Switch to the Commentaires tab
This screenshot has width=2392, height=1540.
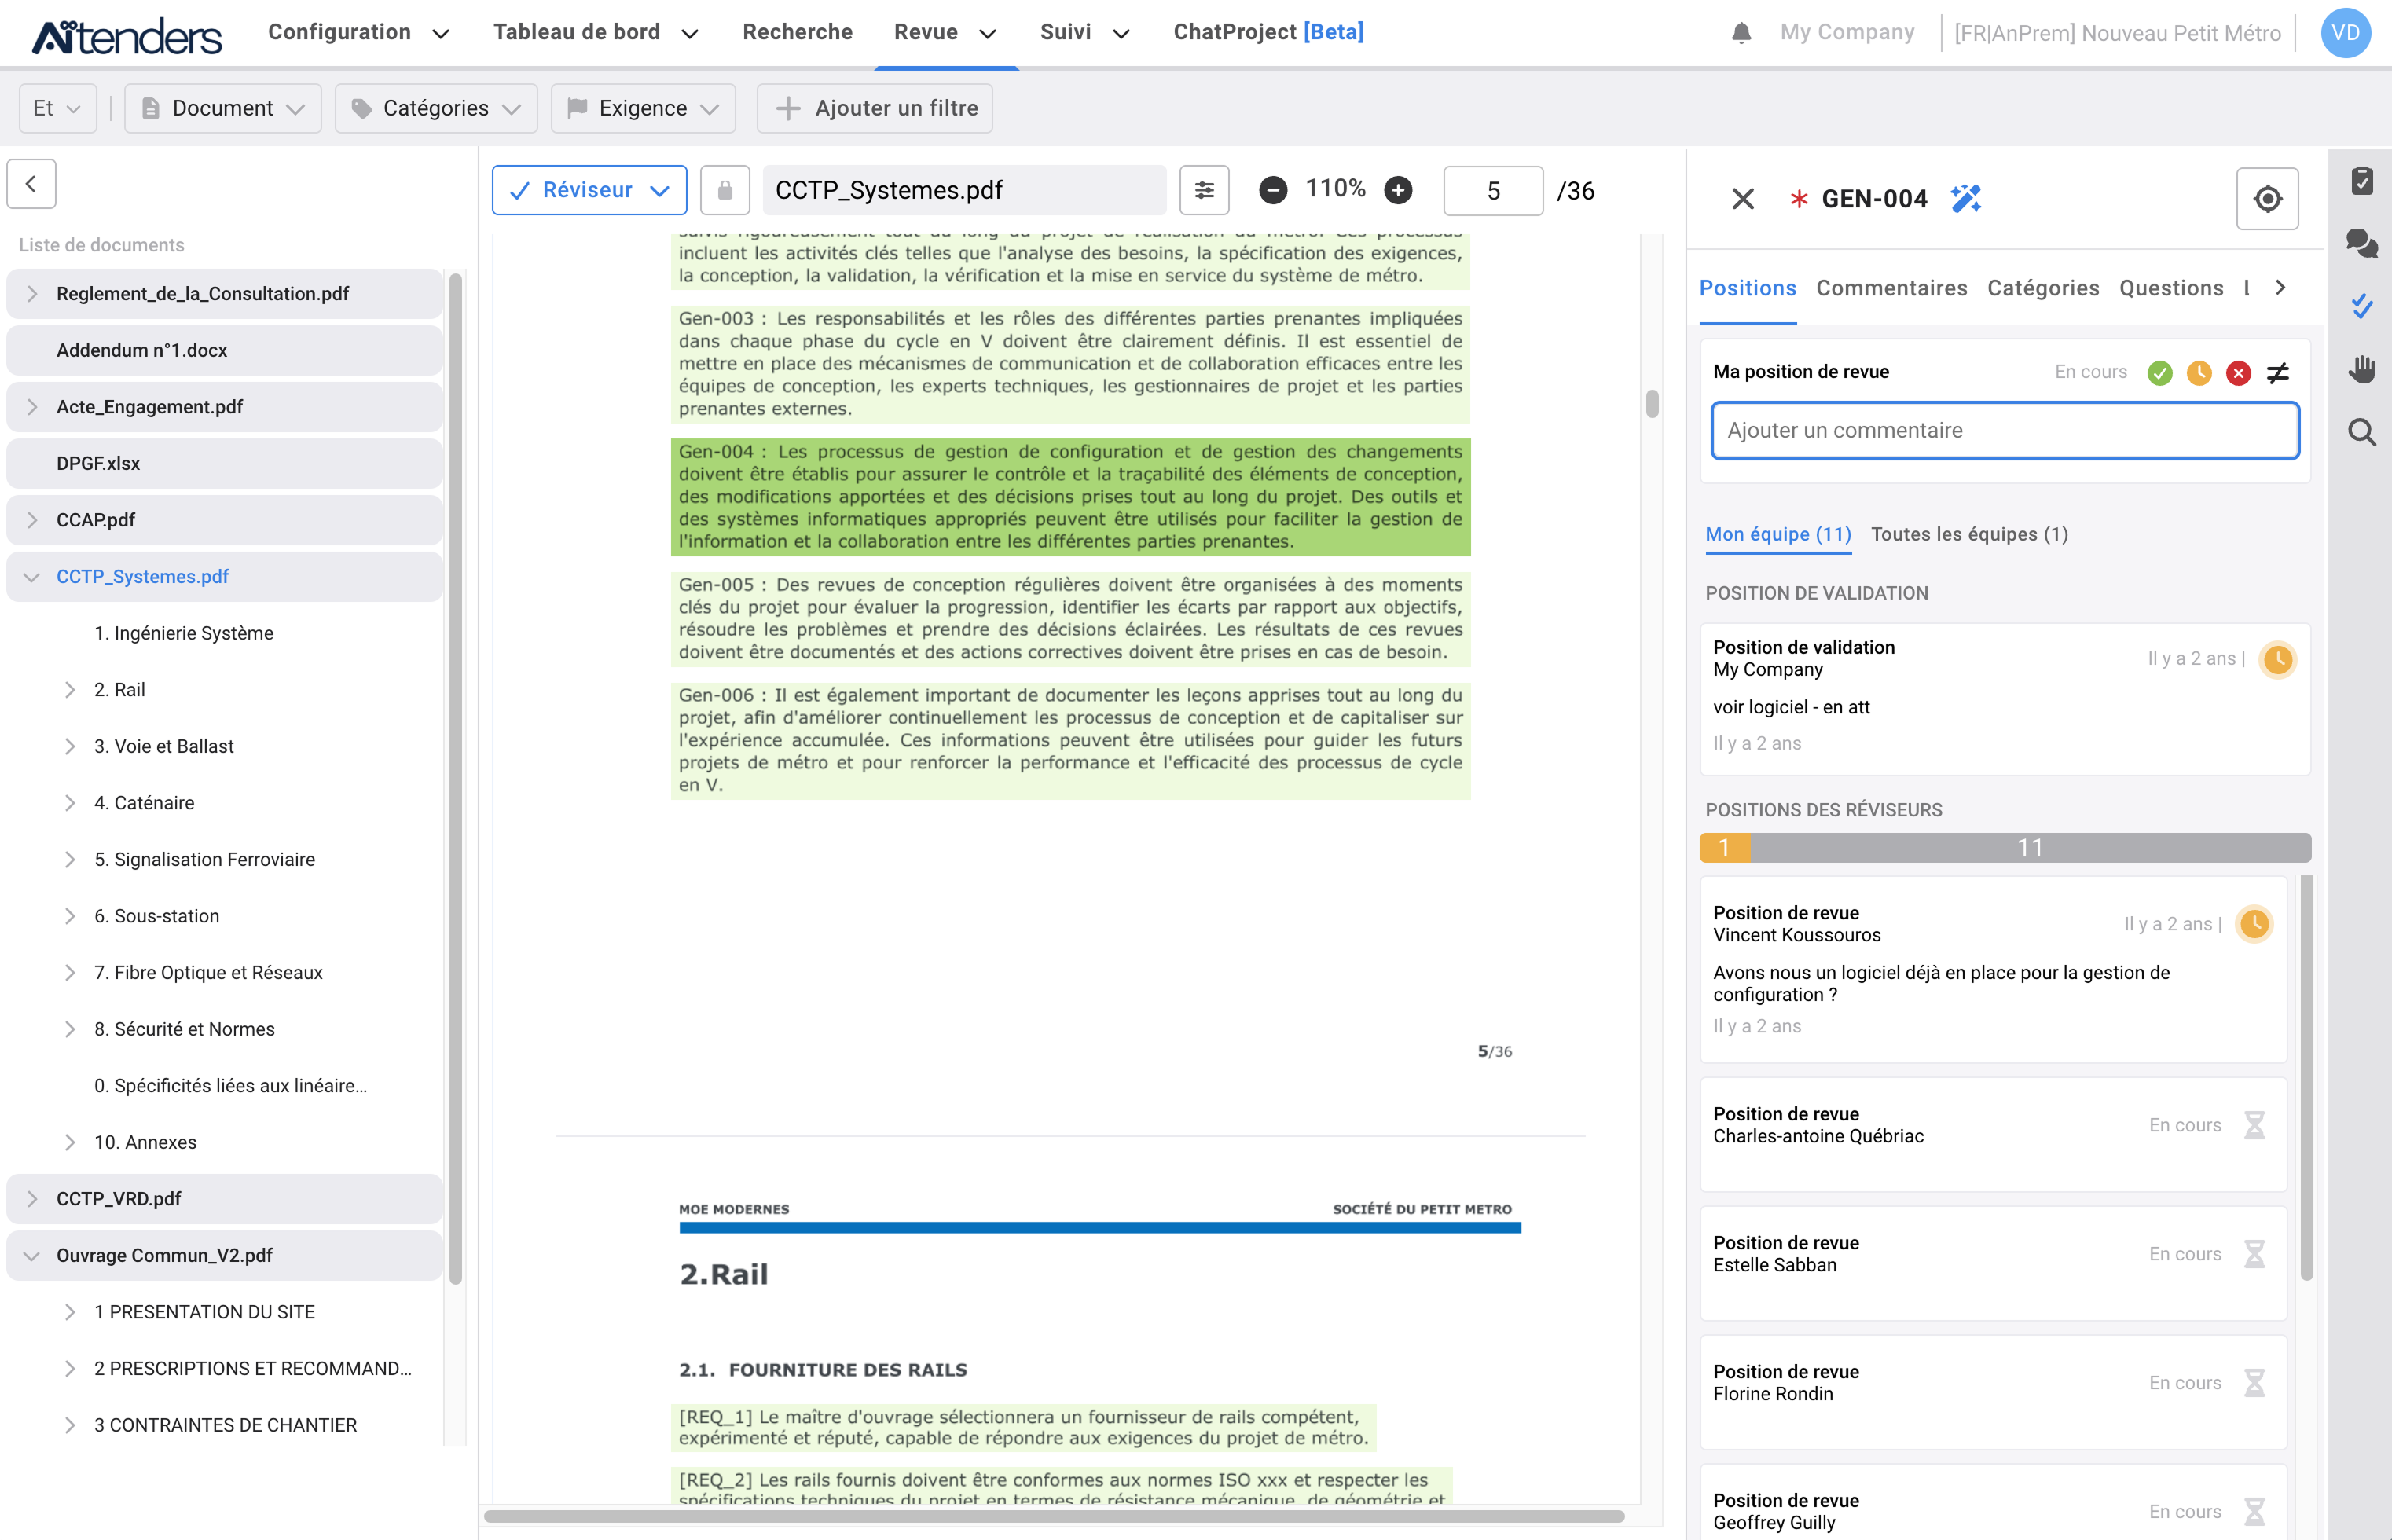(x=1891, y=288)
